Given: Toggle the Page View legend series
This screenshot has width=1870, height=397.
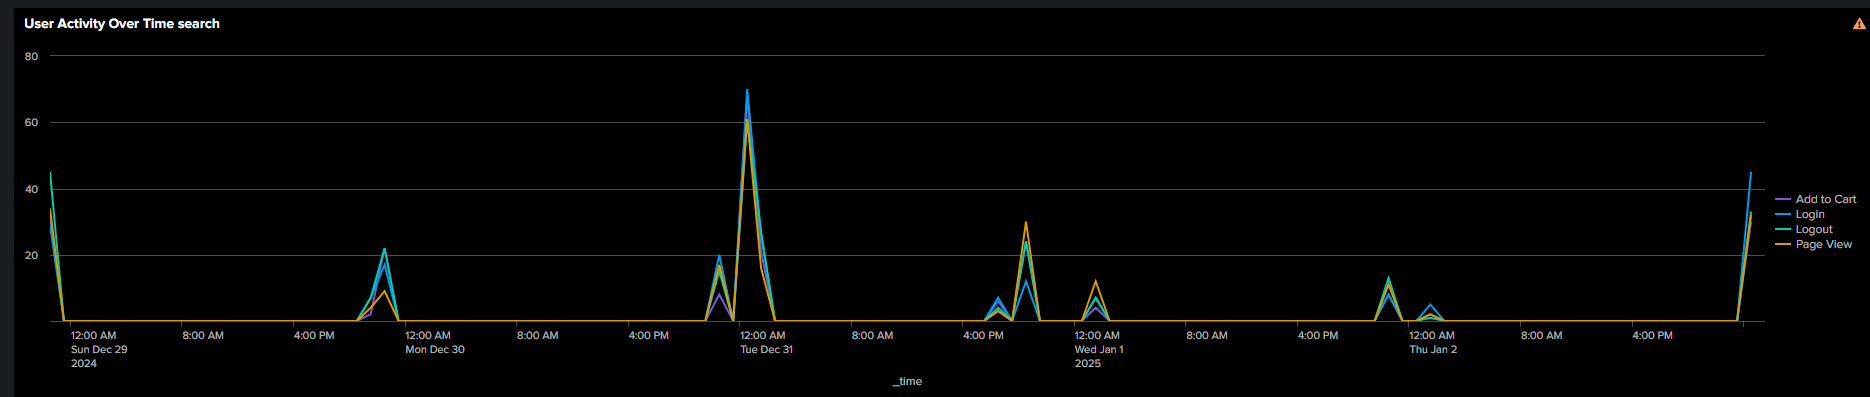Looking at the screenshot, I should pos(1814,244).
